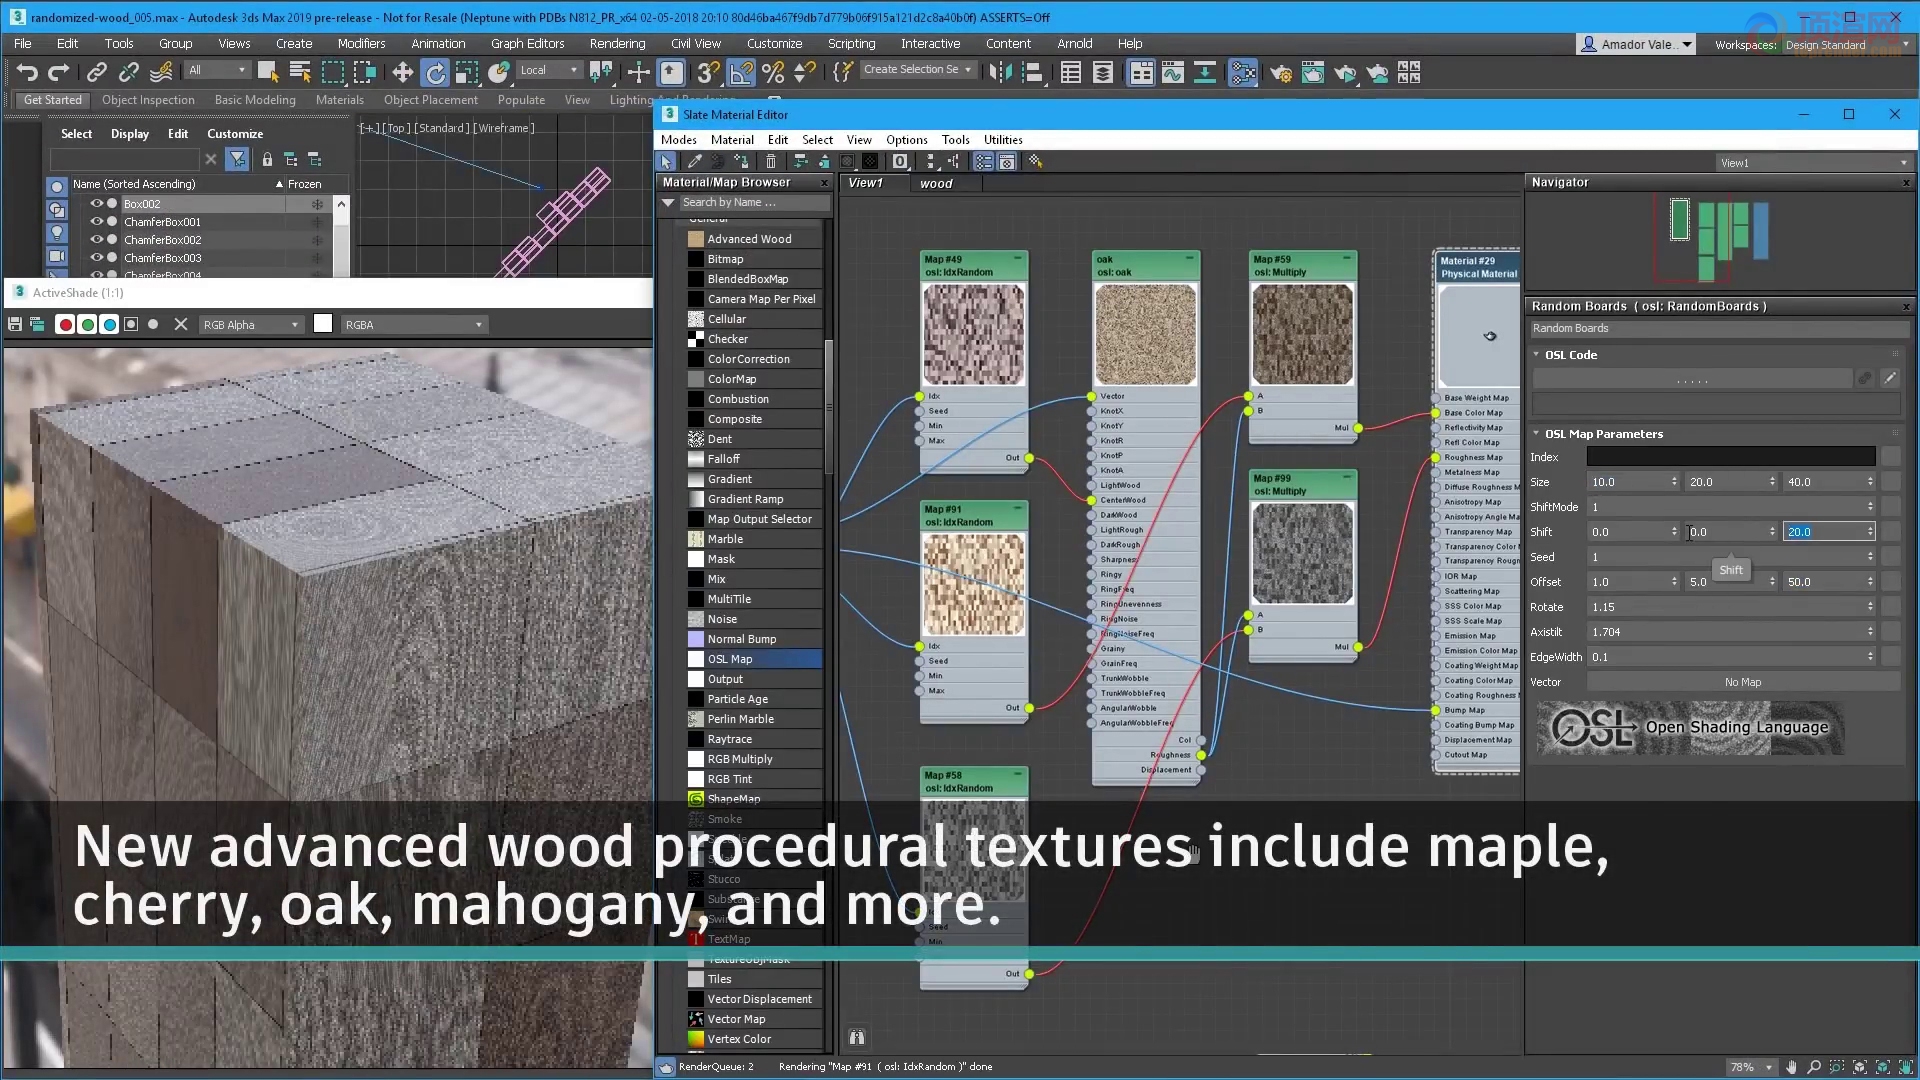Toggle visibility eye of ChamferBox001

(97, 221)
